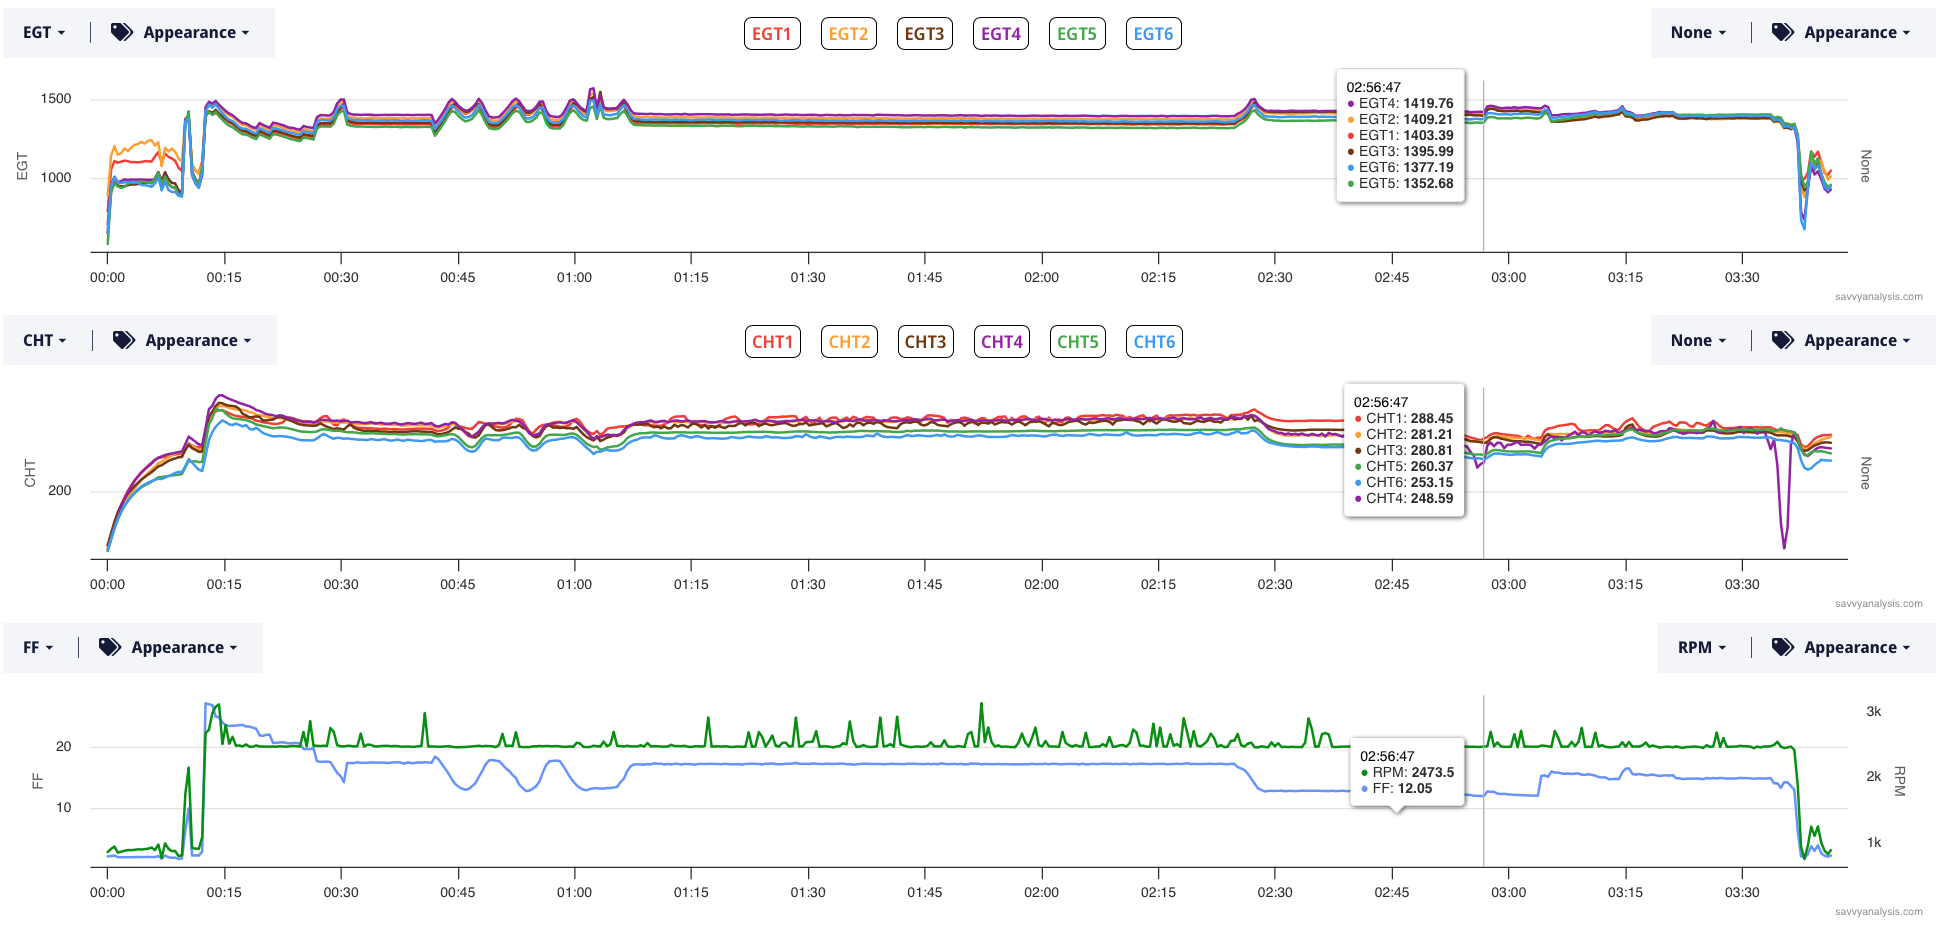
Task: Toggle the CHT6 series visibility
Action: [x=1154, y=342]
